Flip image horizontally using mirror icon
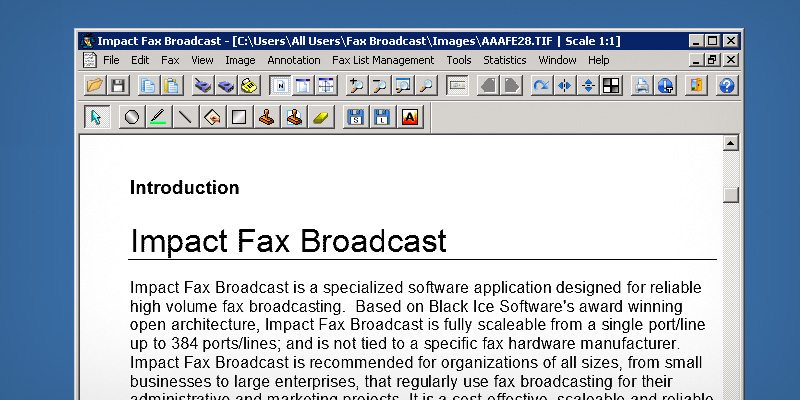The width and height of the screenshot is (800, 400). [565, 86]
